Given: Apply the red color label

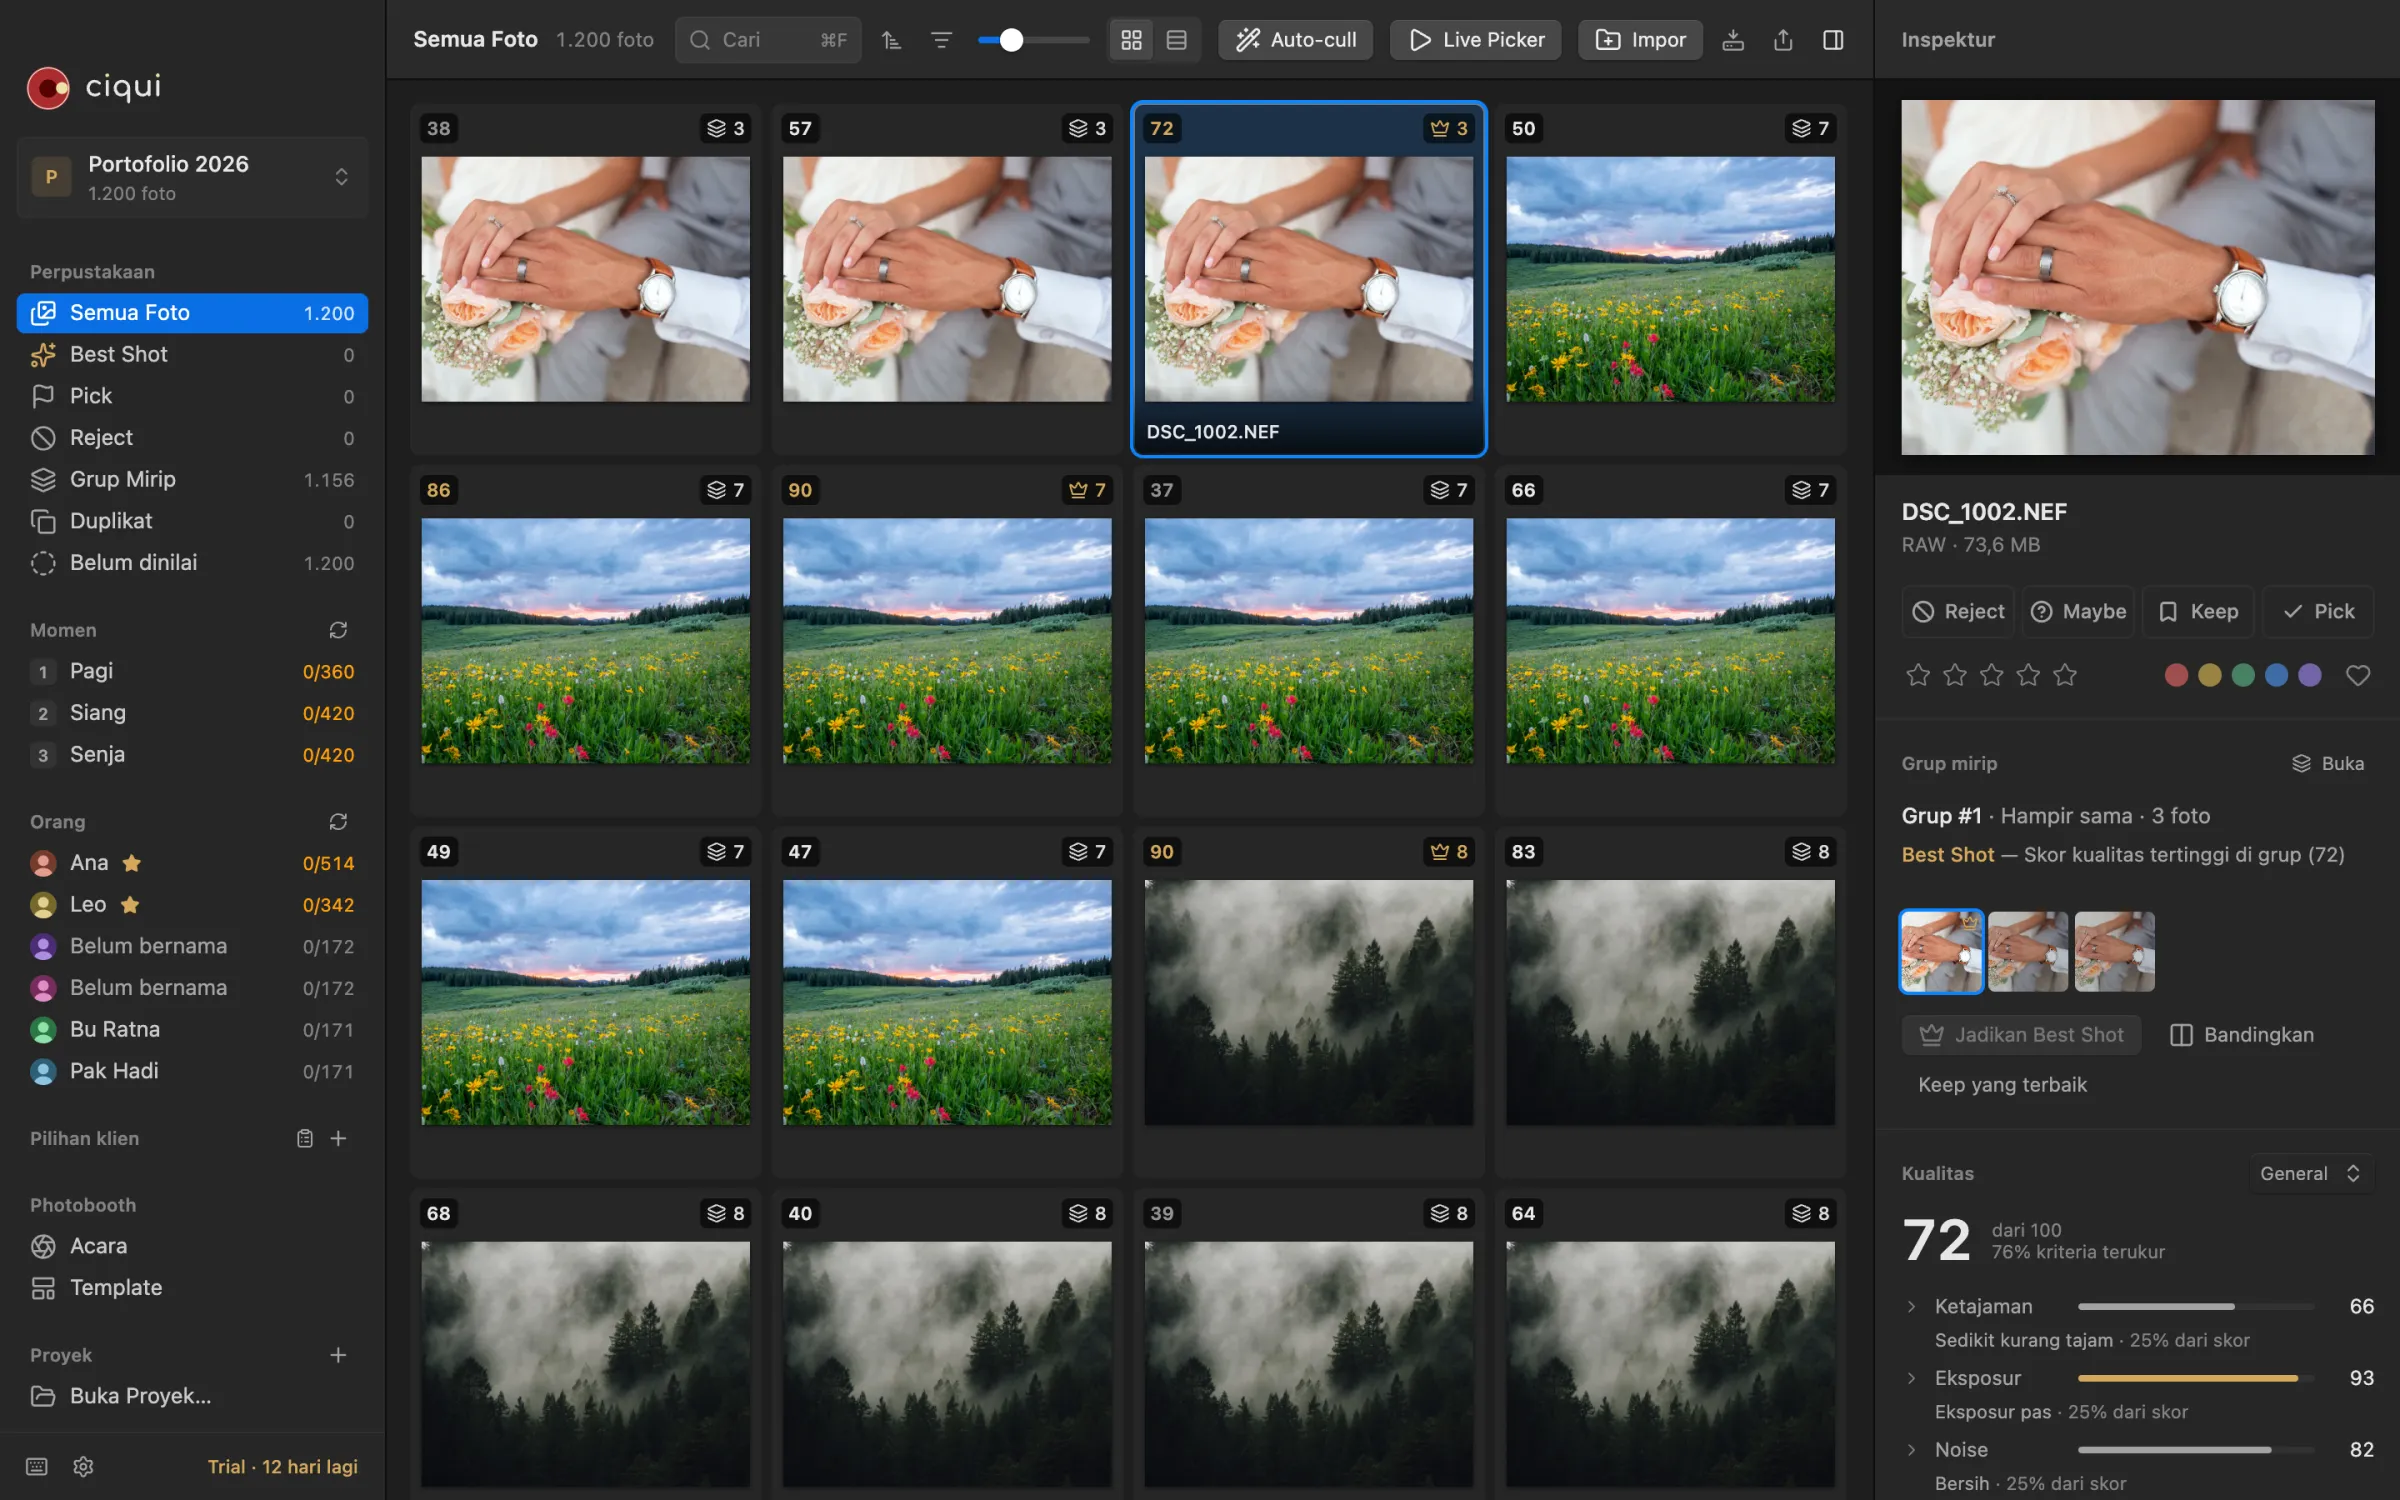Looking at the screenshot, I should (2175, 675).
